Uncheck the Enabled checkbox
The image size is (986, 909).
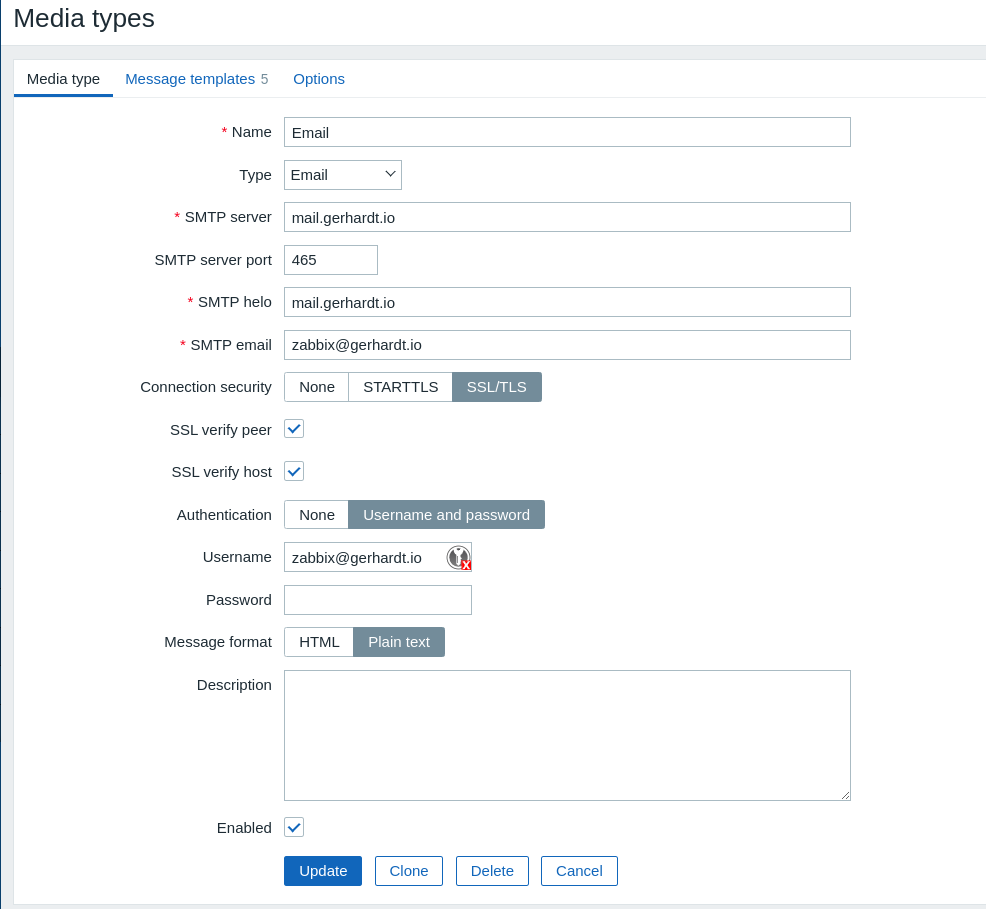pos(294,827)
